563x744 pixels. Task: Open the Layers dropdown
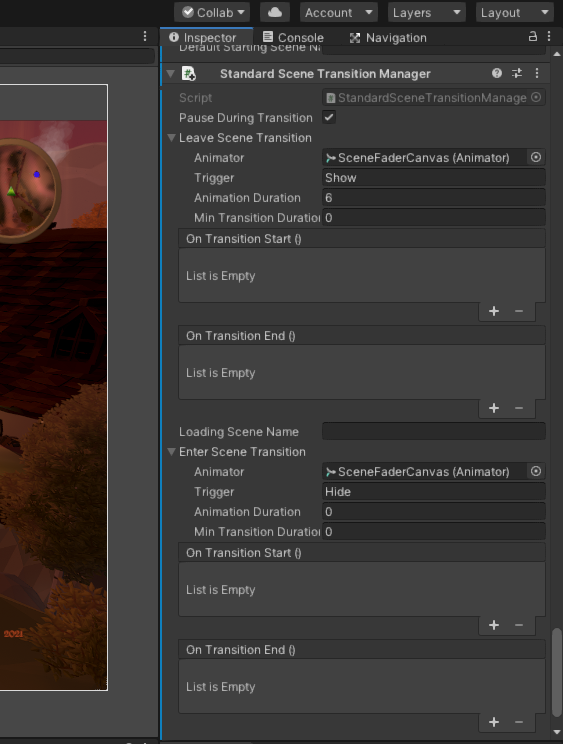pyautogui.click(x=426, y=12)
